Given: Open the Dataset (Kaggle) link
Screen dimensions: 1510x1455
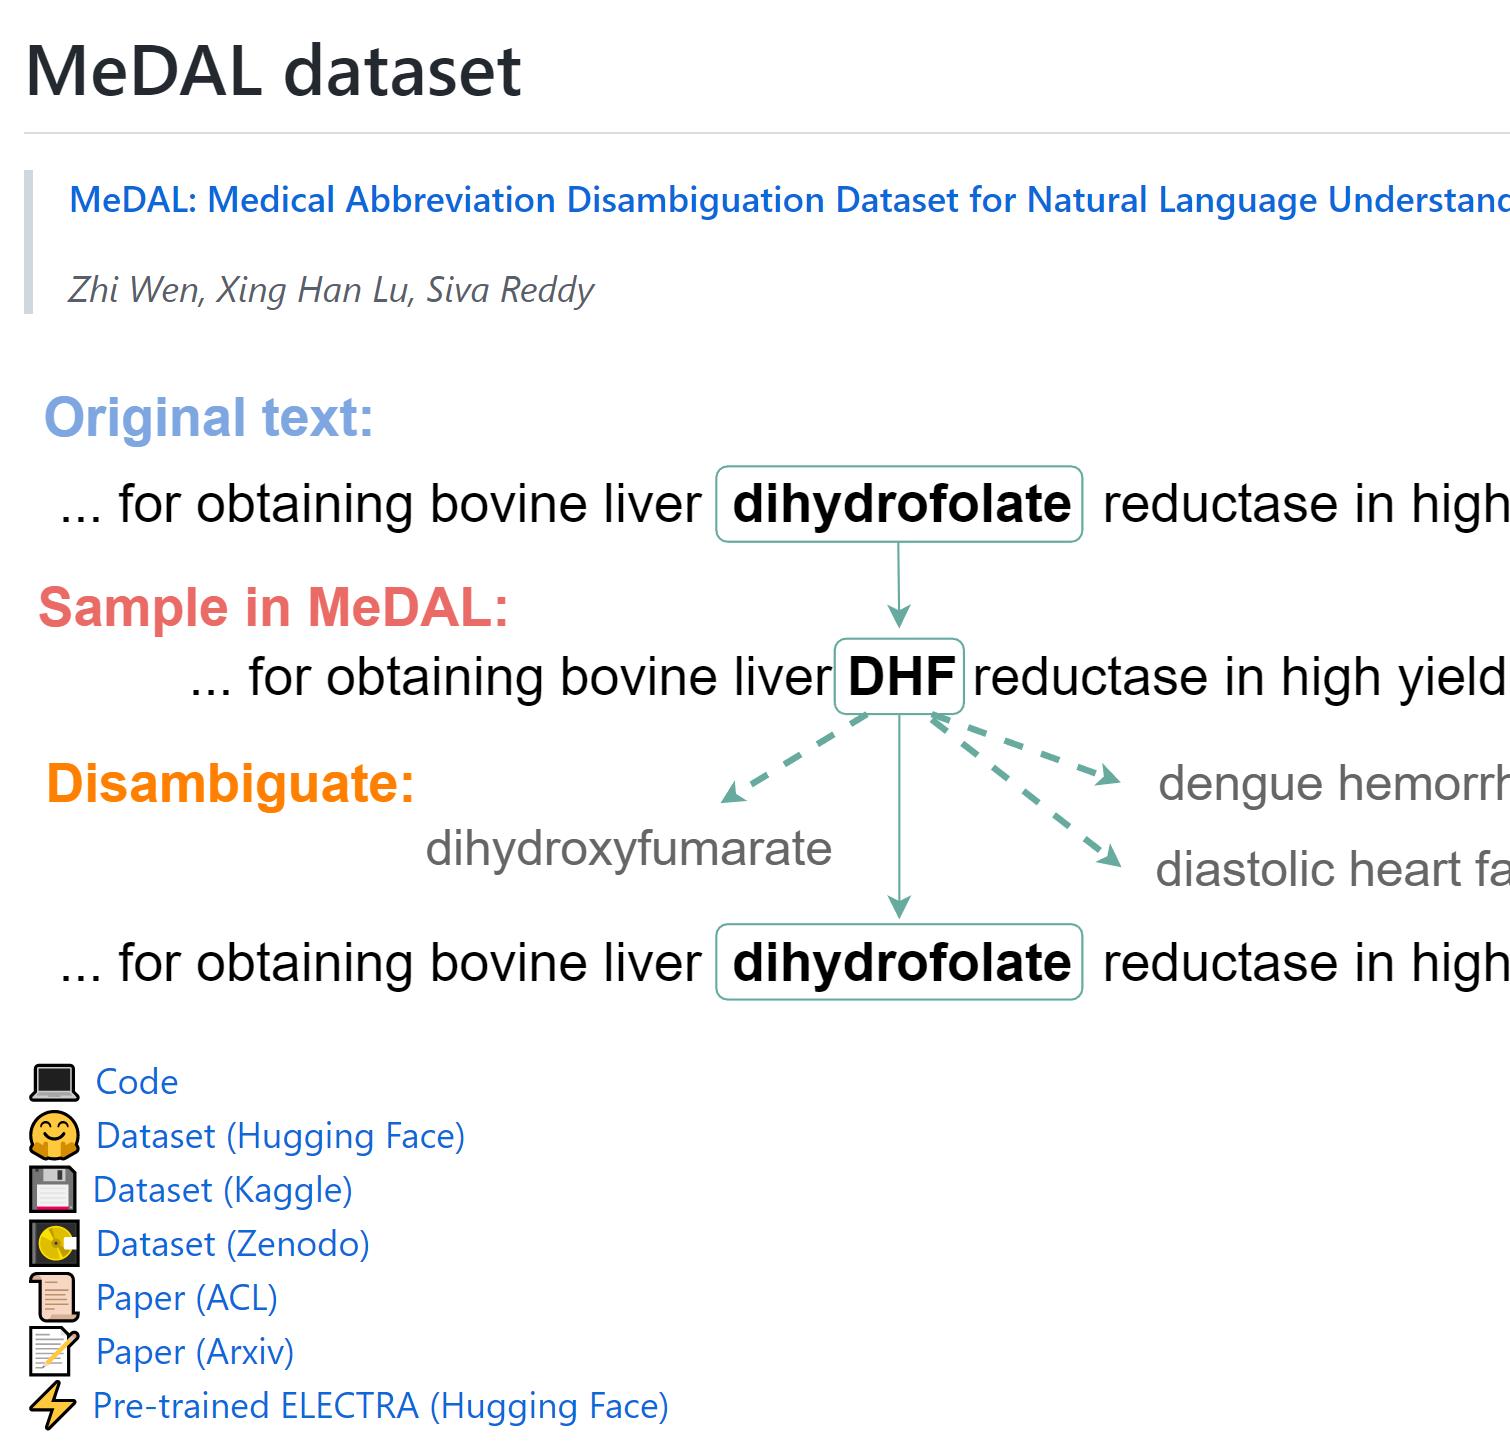Looking at the screenshot, I should [223, 1190].
